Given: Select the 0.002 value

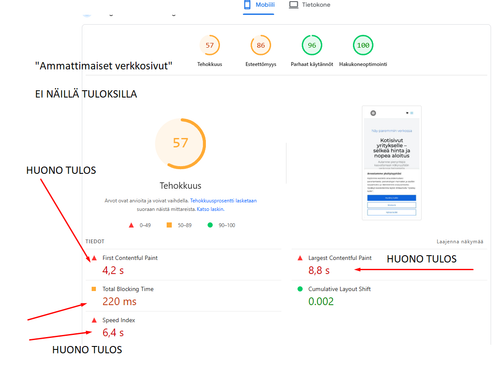Looking at the screenshot, I should (321, 301).
